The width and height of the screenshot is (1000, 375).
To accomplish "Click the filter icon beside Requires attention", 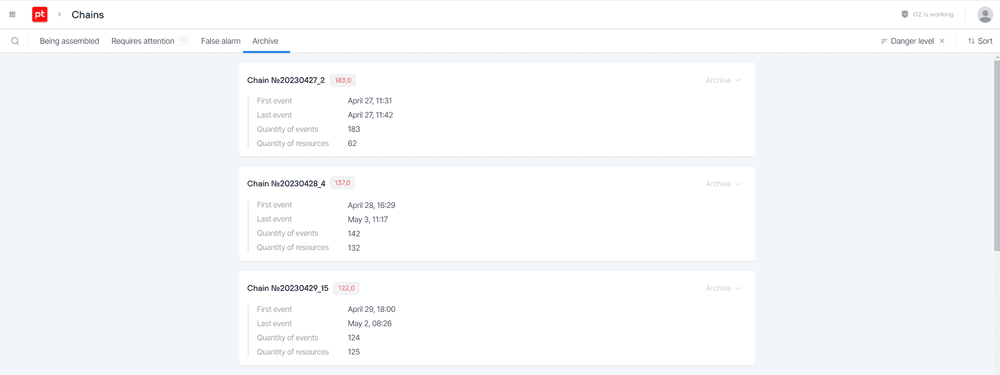I will pyautogui.click(x=183, y=41).
